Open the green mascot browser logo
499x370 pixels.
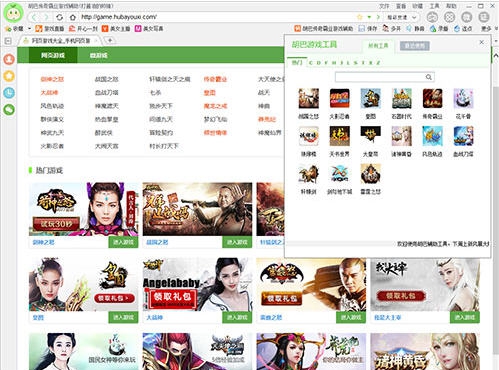click(14, 13)
